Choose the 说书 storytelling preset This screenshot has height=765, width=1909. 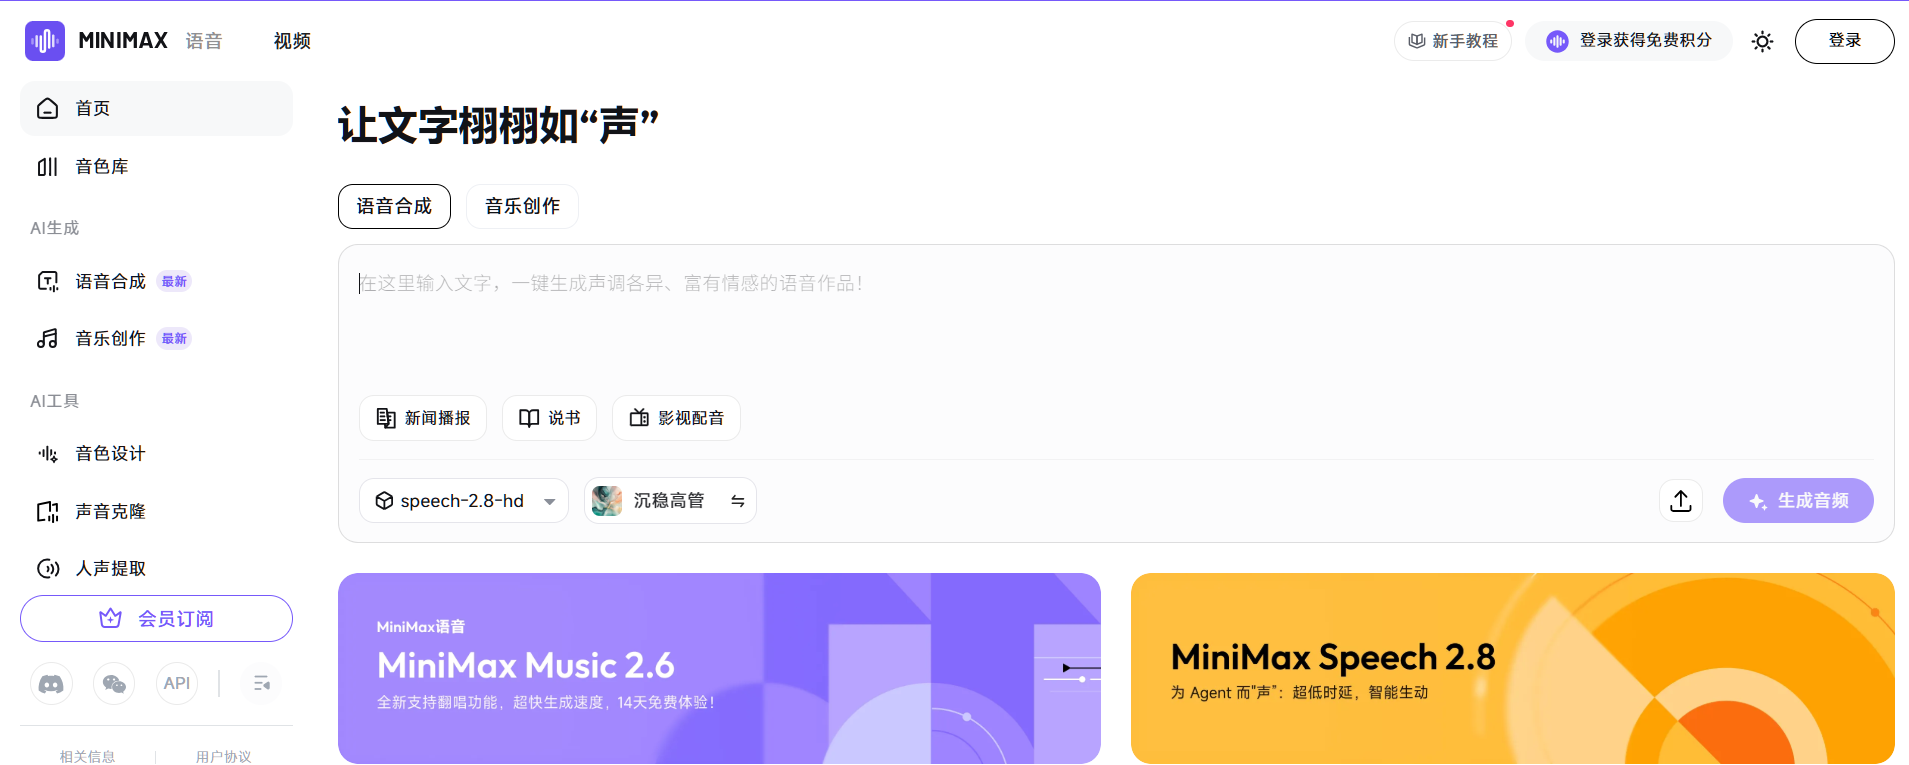click(549, 418)
